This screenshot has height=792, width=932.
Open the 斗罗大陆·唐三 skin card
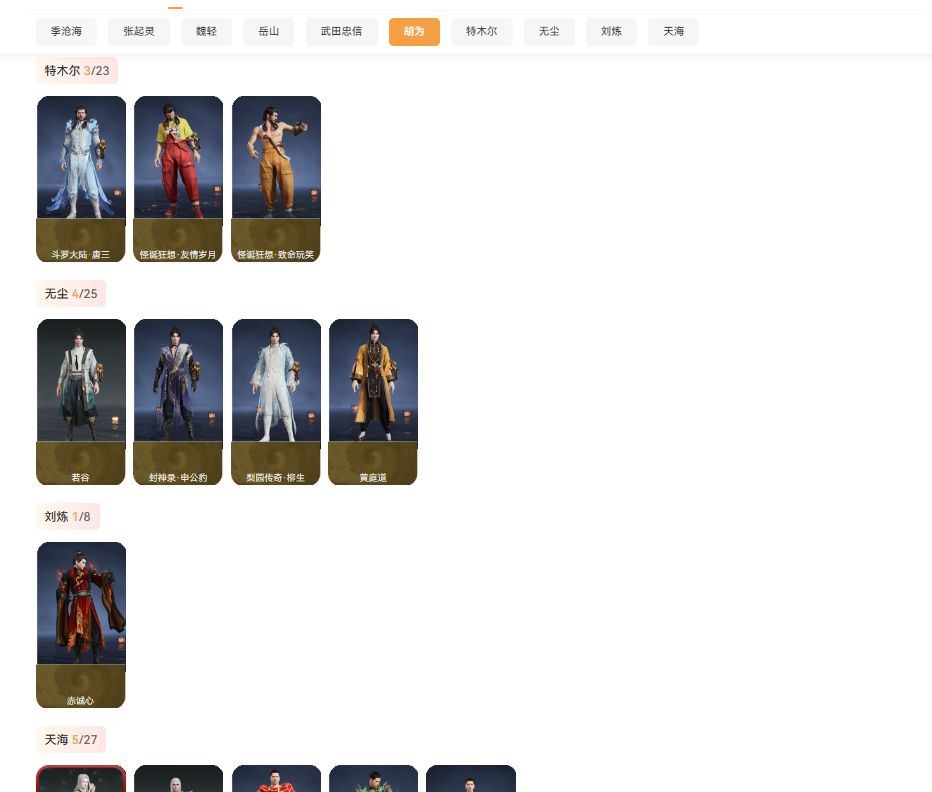81,179
